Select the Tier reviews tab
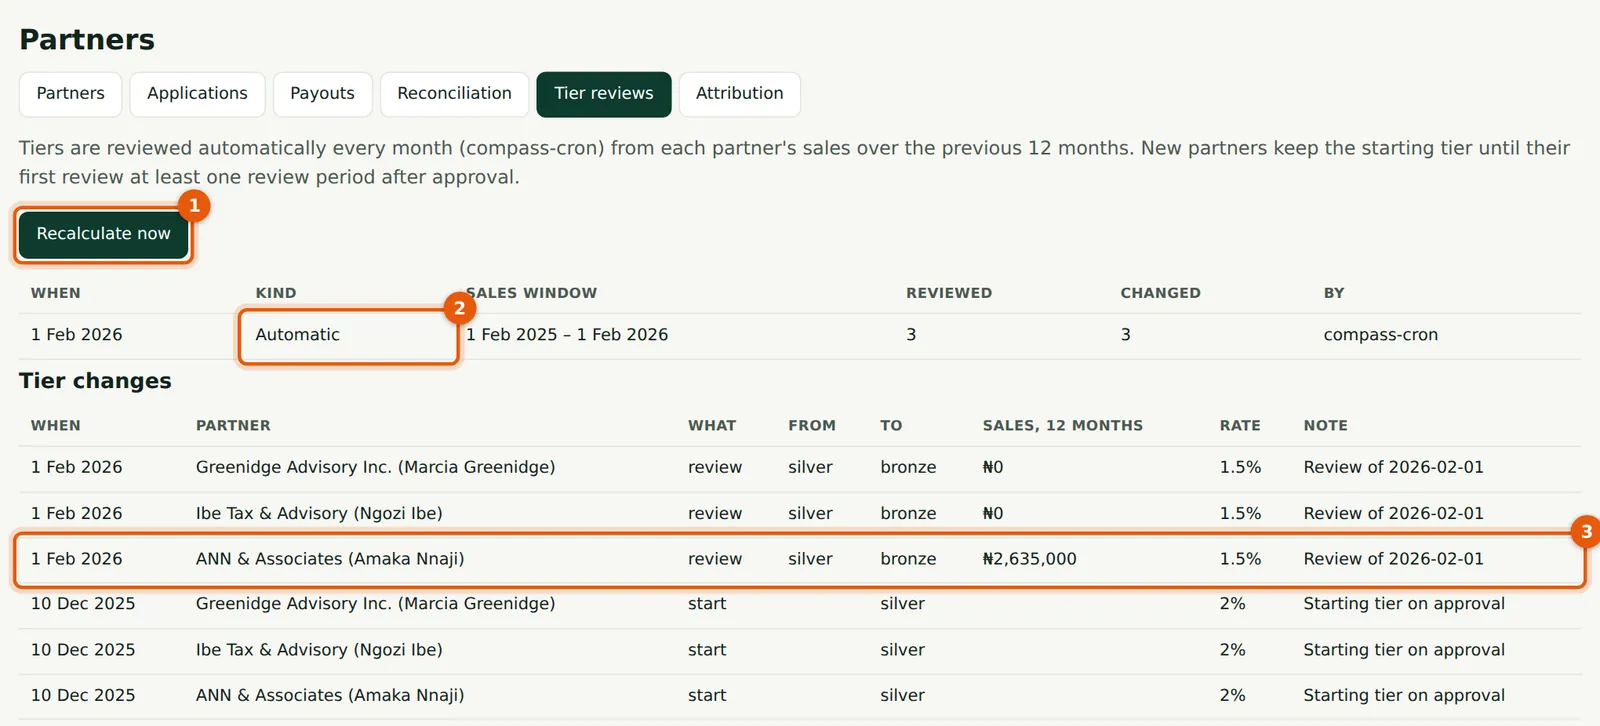 [x=604, y=94]
